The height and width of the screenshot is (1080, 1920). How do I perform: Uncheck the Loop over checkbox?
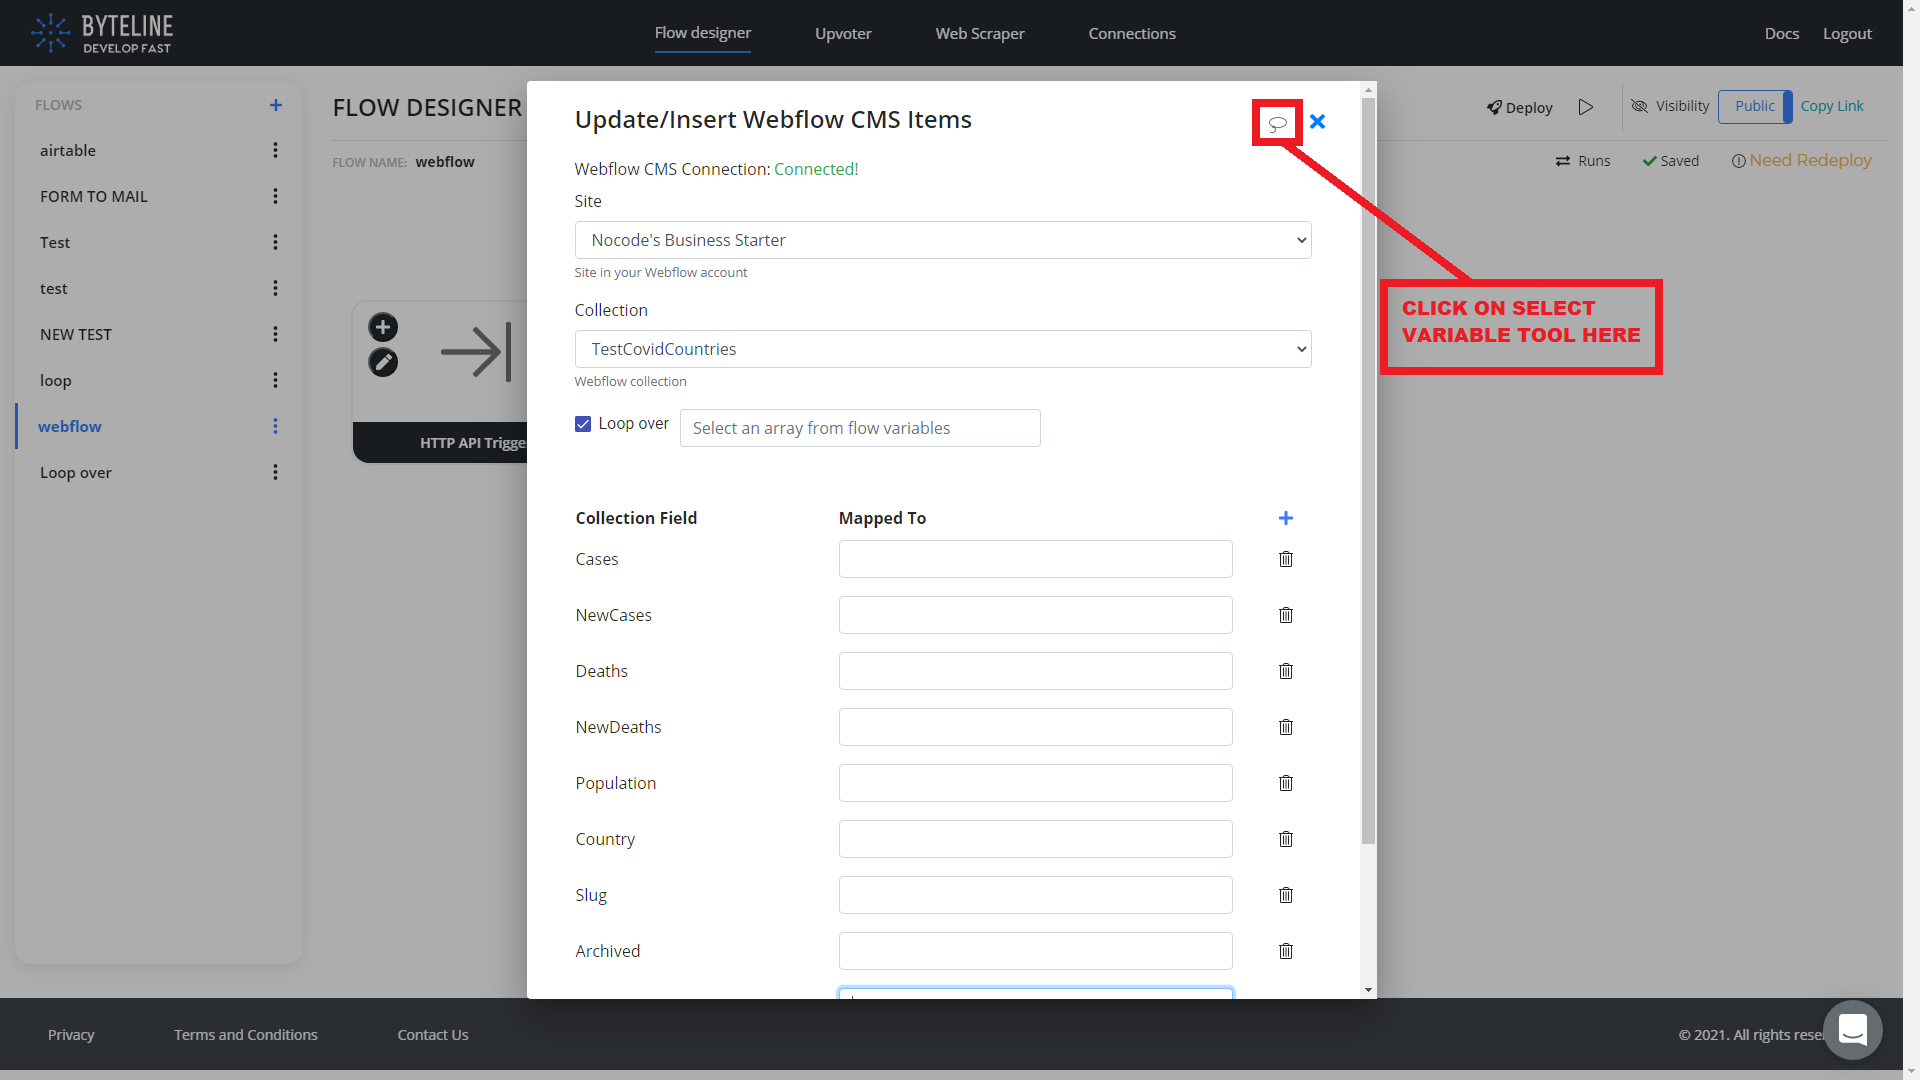583,424
